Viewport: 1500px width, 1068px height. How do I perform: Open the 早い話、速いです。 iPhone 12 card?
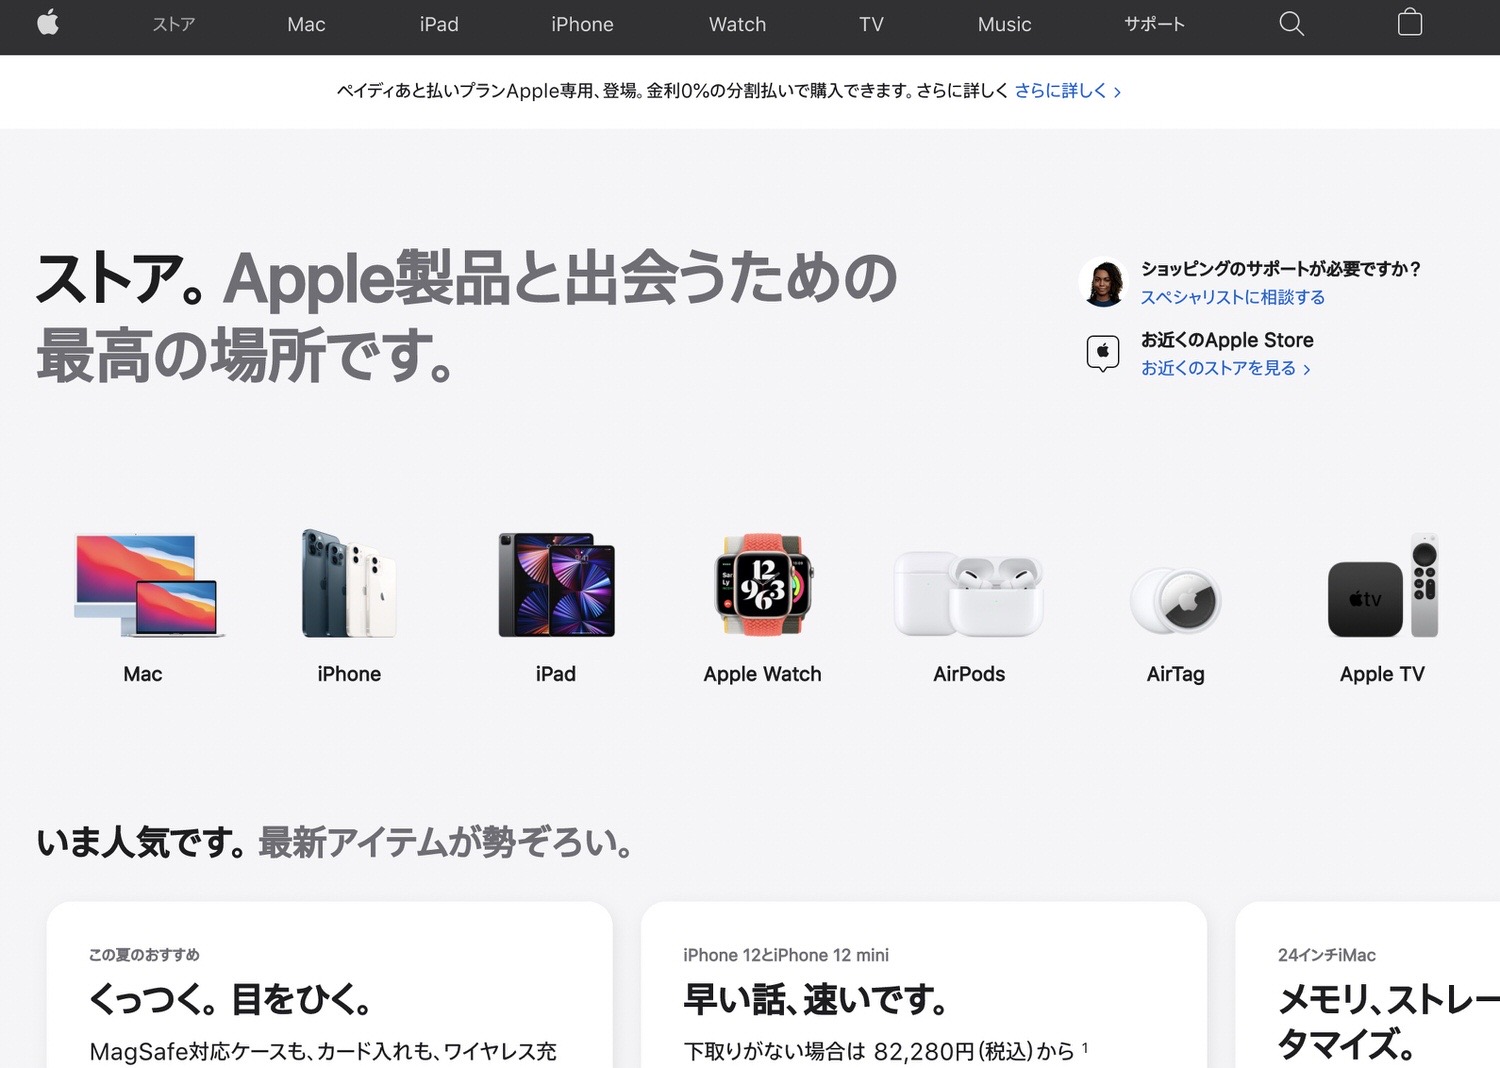coord(924,985)
